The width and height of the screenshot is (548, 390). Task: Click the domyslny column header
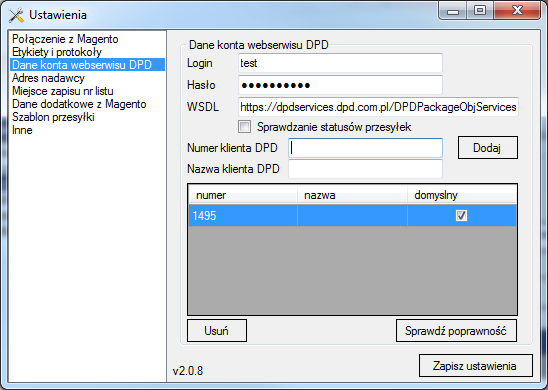pyautogui.click(x=462, y=195)
